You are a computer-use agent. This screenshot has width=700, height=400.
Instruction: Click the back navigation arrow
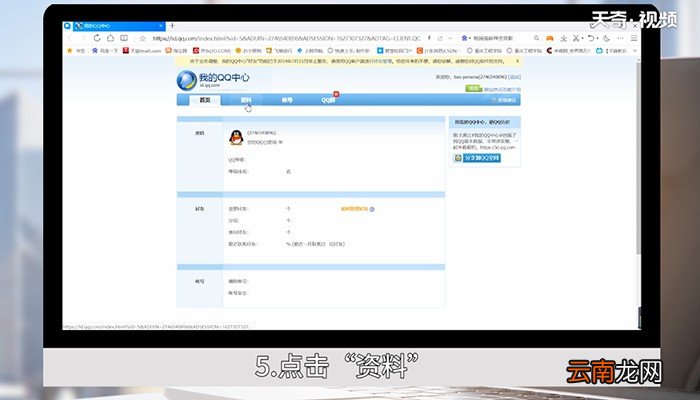(x=70, y=38)
